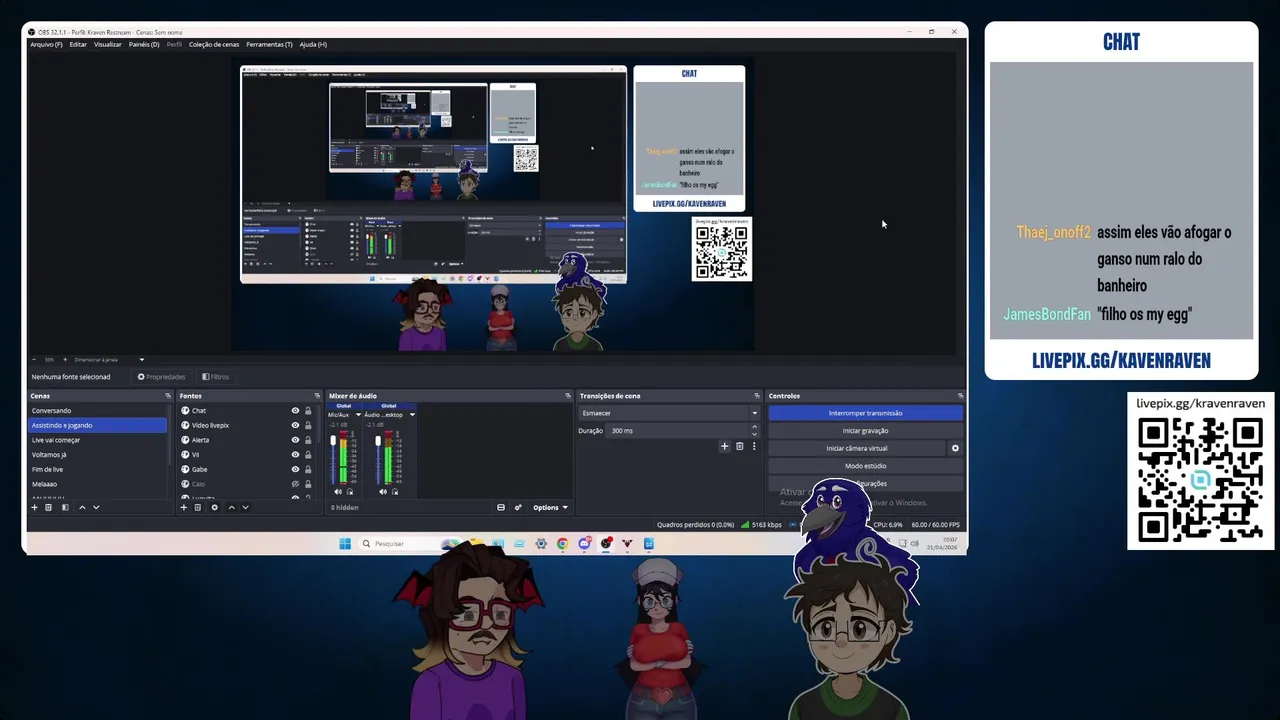1280x720 pixels.
Task: Delete the selected scene with trash icon
Action: (48, 507)
